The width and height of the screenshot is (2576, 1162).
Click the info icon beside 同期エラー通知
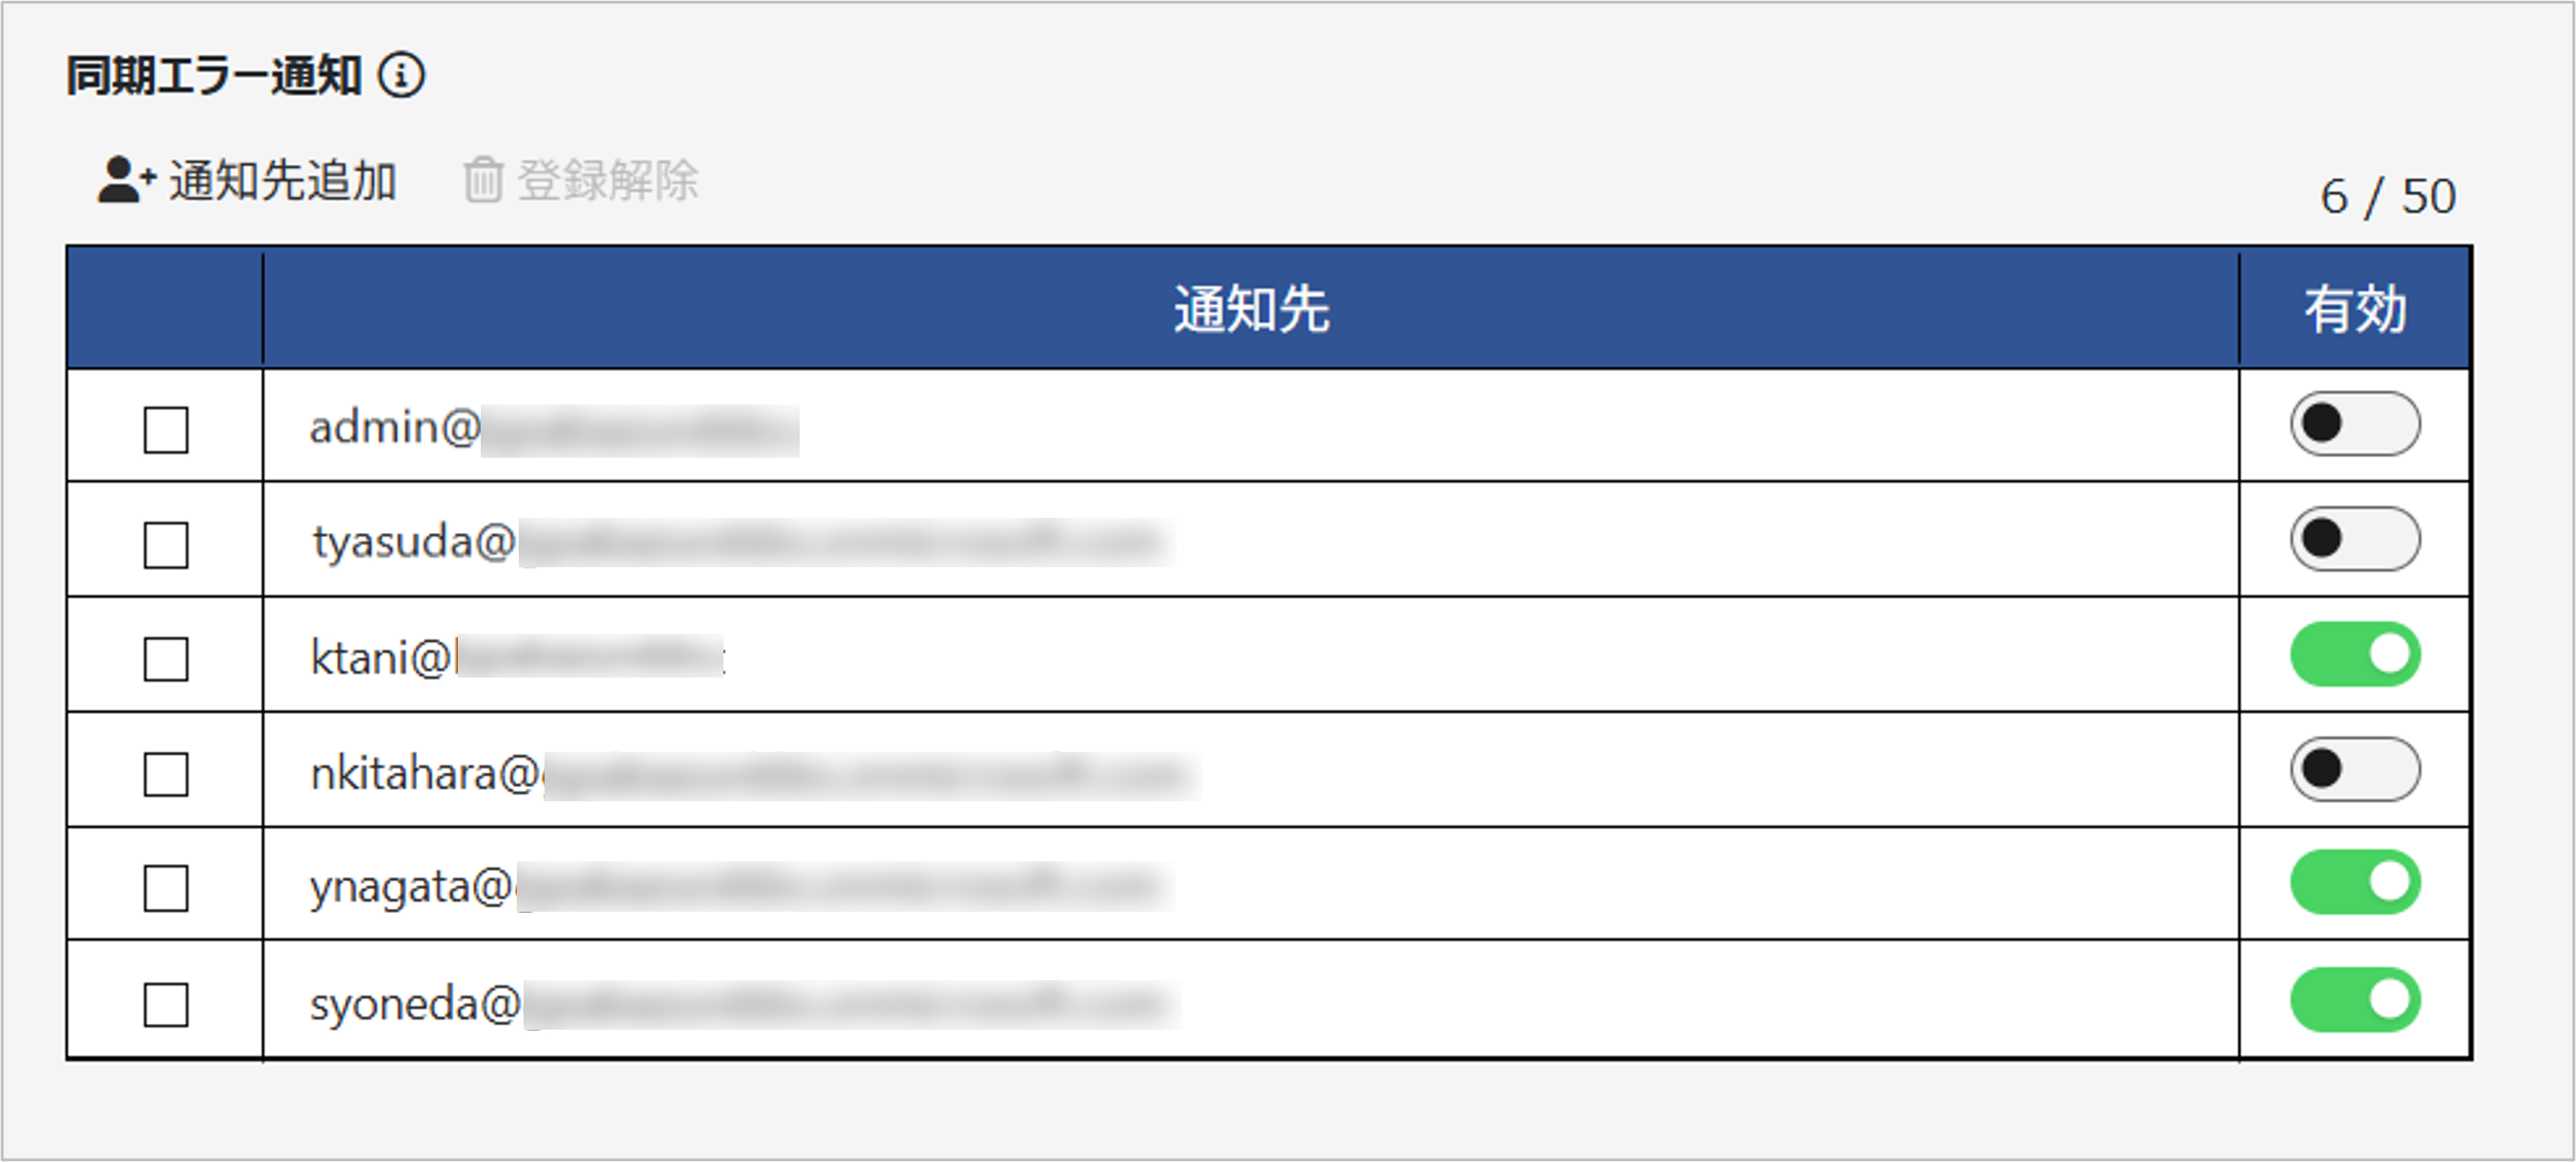[x=402, y=75]
